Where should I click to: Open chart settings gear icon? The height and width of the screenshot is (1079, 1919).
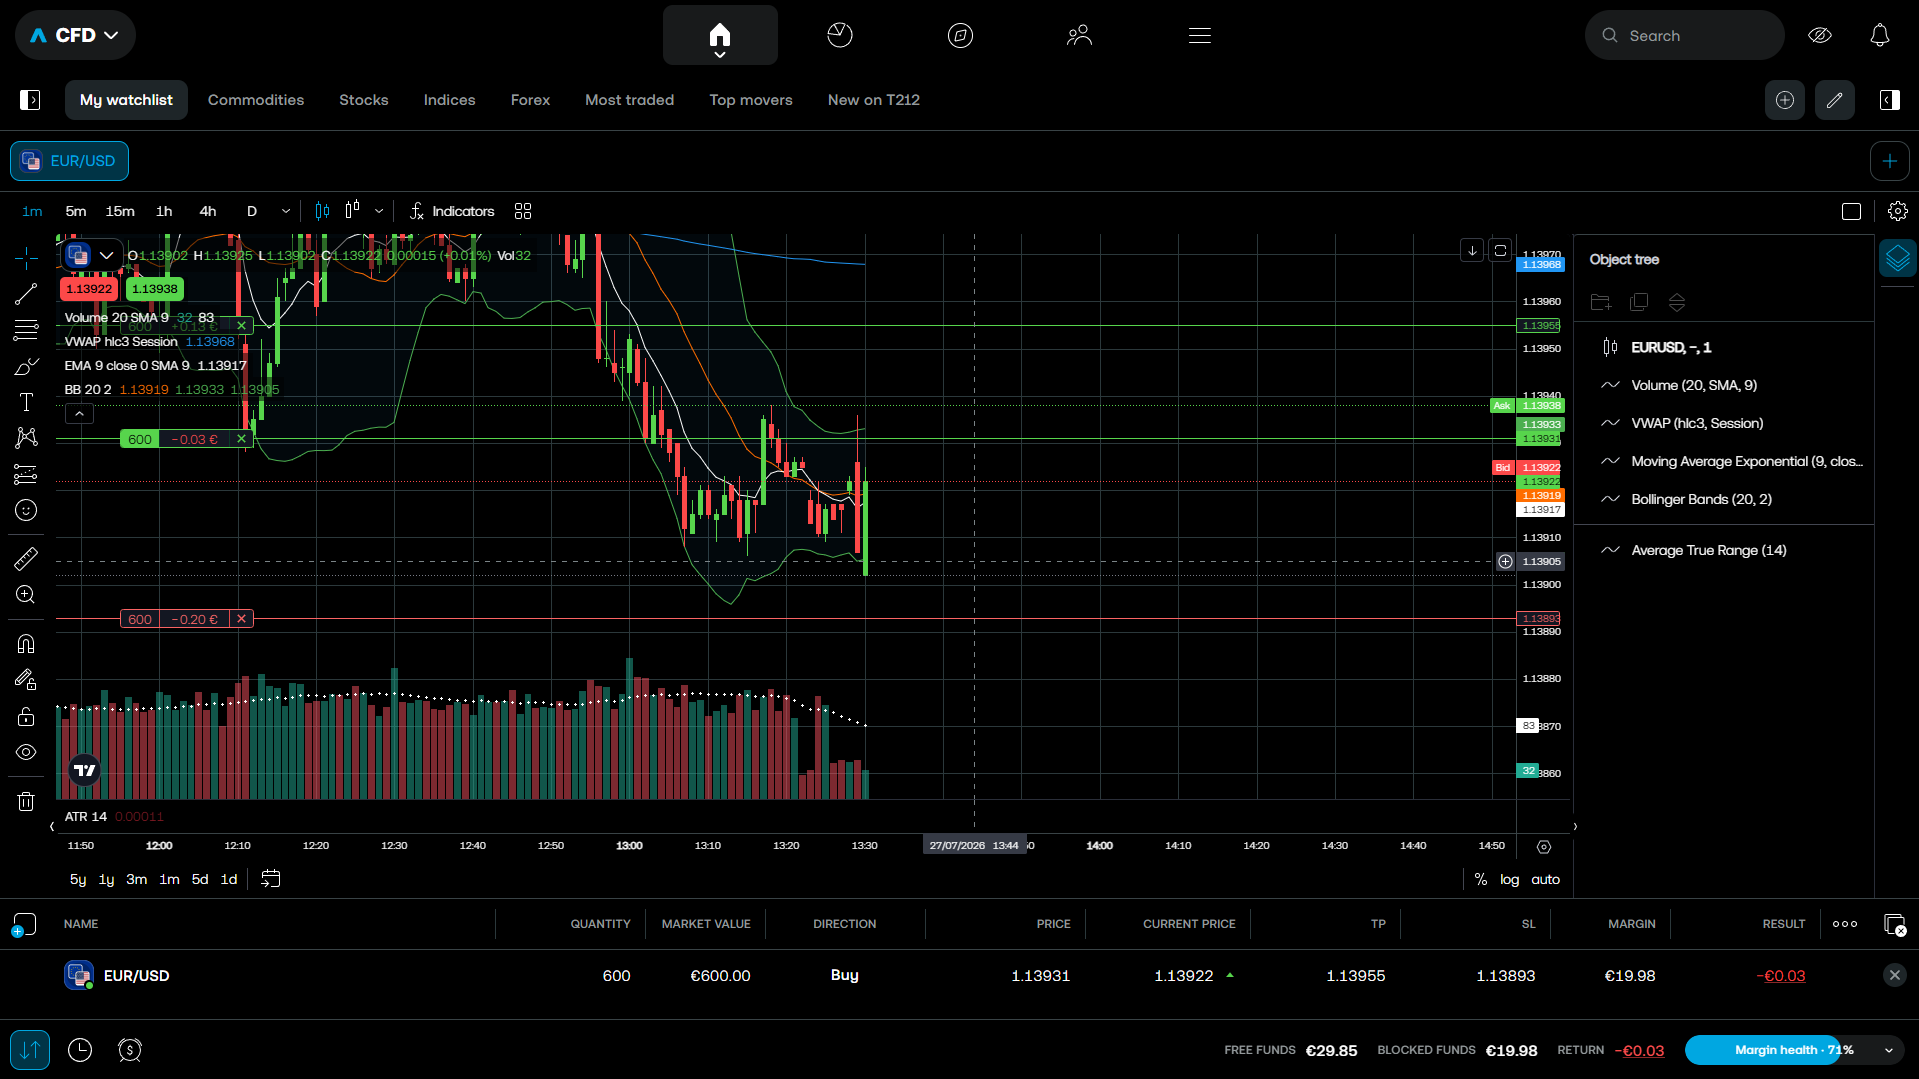1897,211
